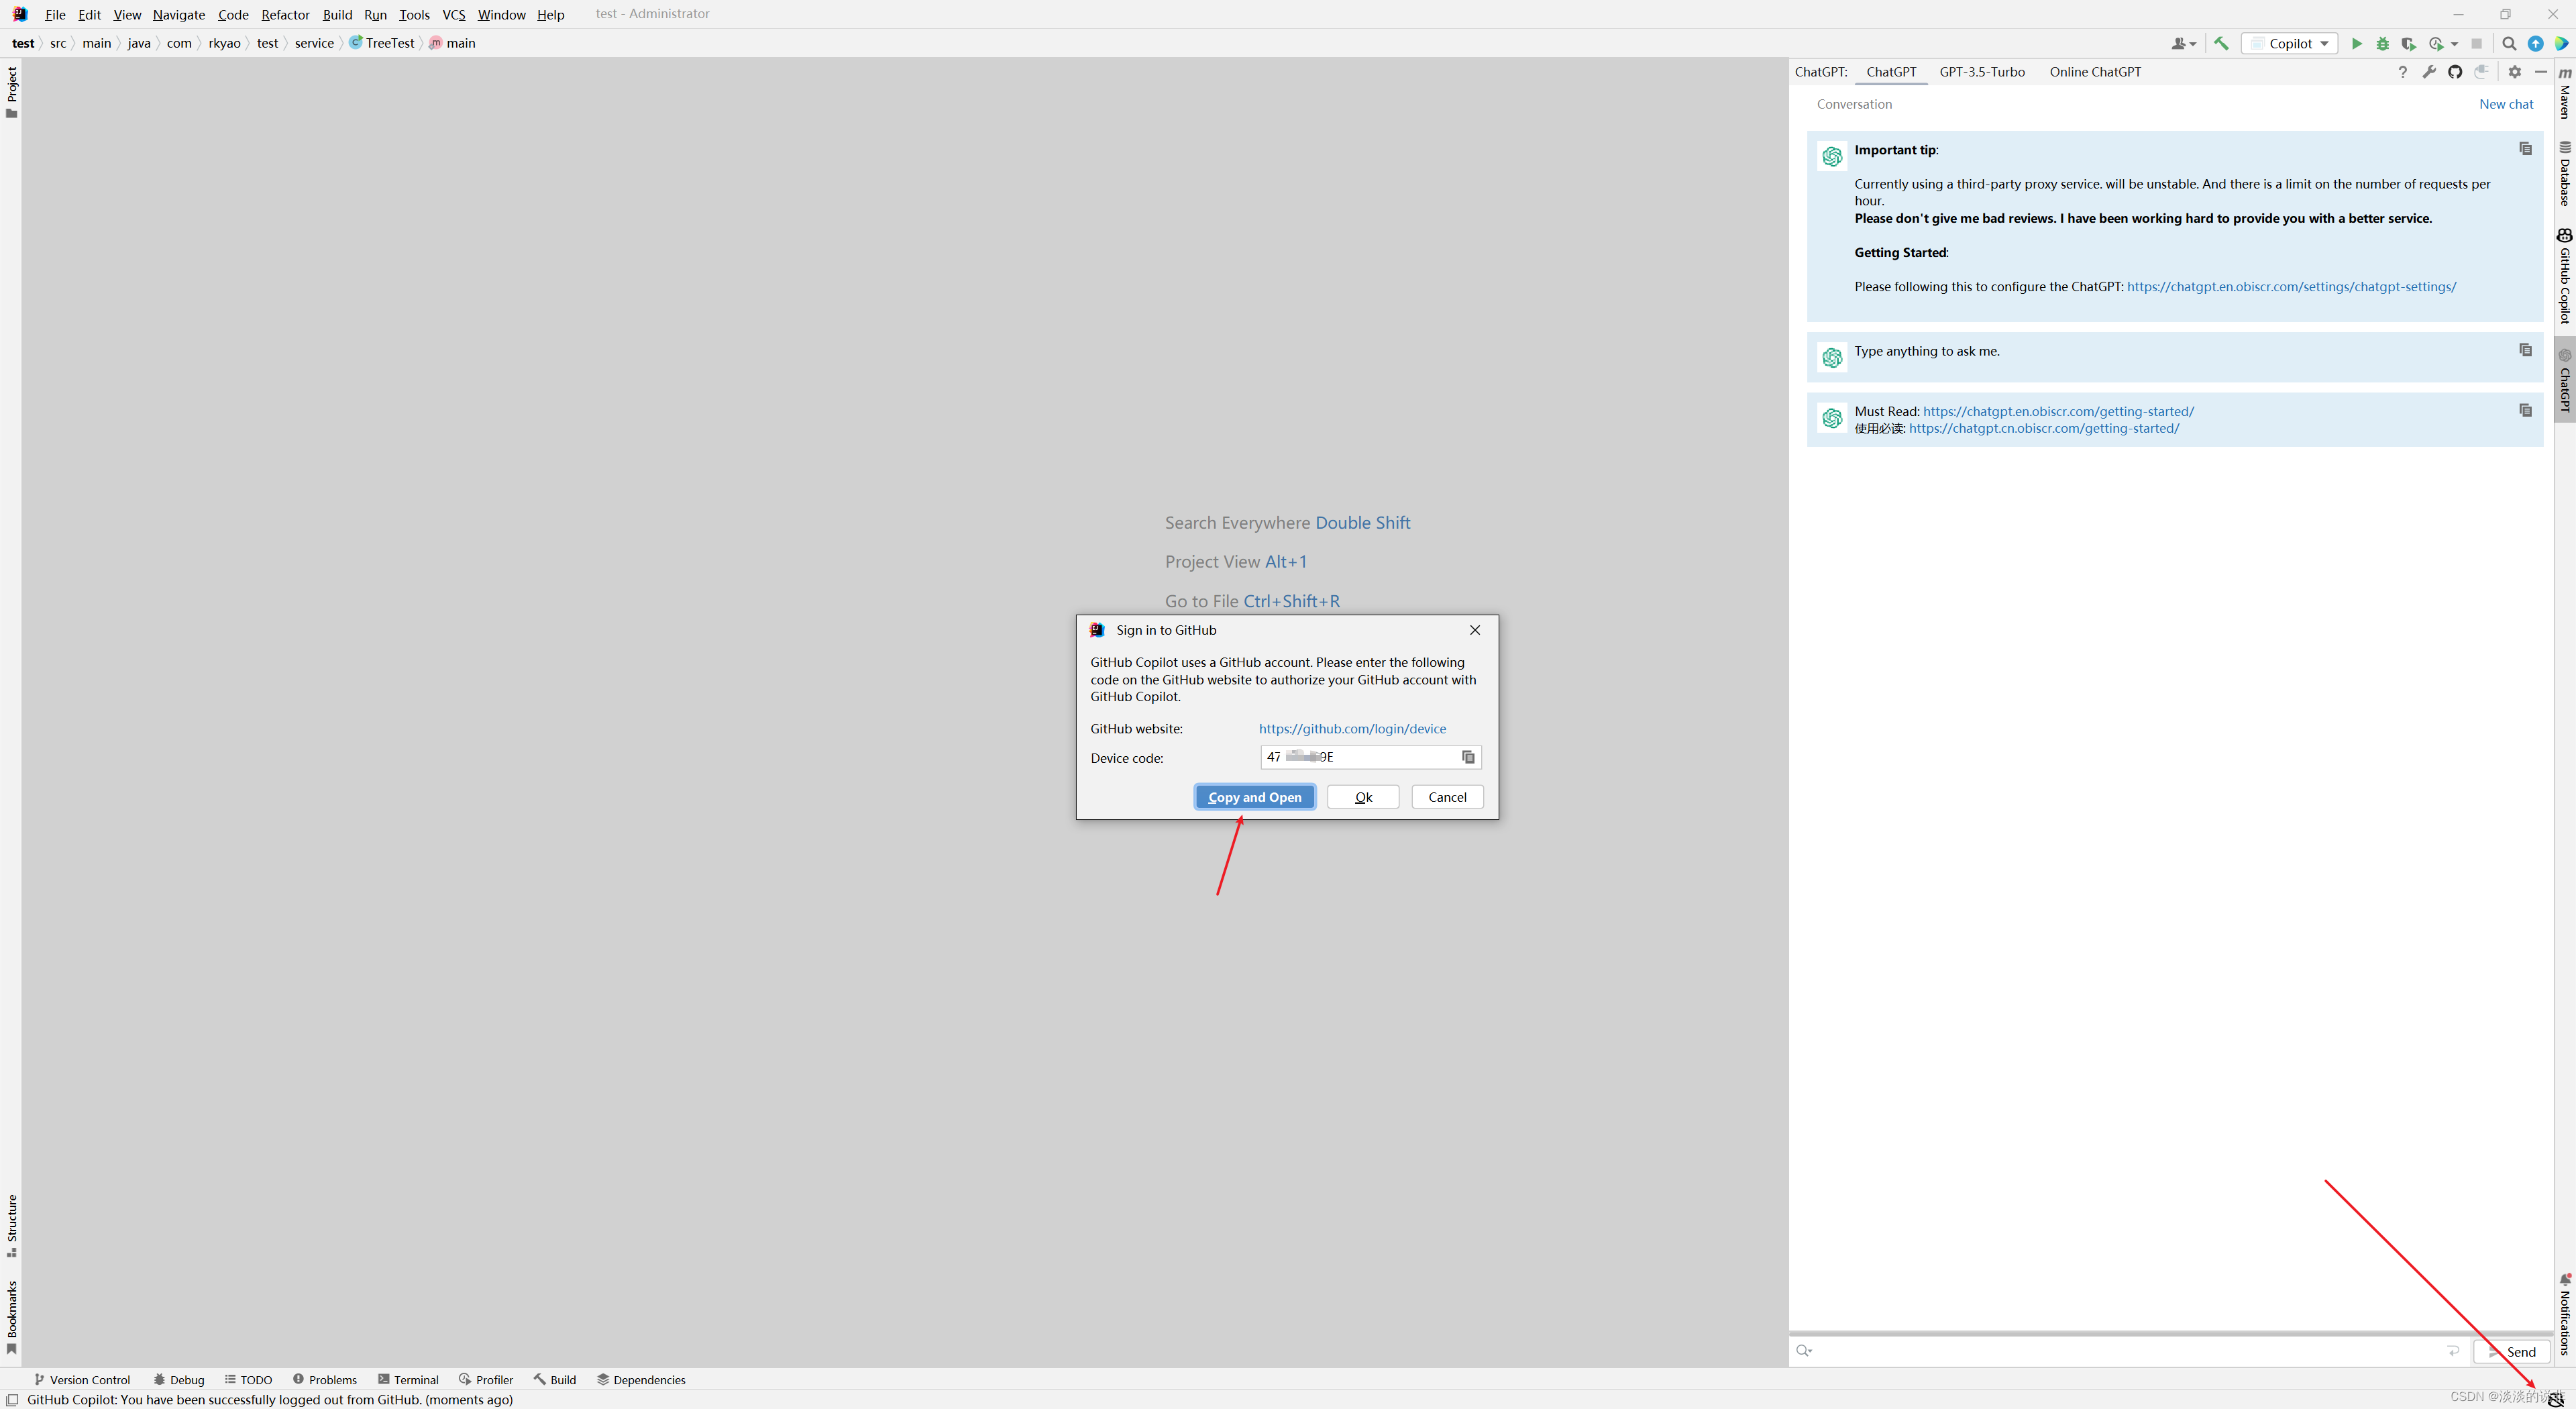This screenshot has width=2576, height=1409.
Task: Expand the Code With Me user dropdown
Action: pos(2184,43)
